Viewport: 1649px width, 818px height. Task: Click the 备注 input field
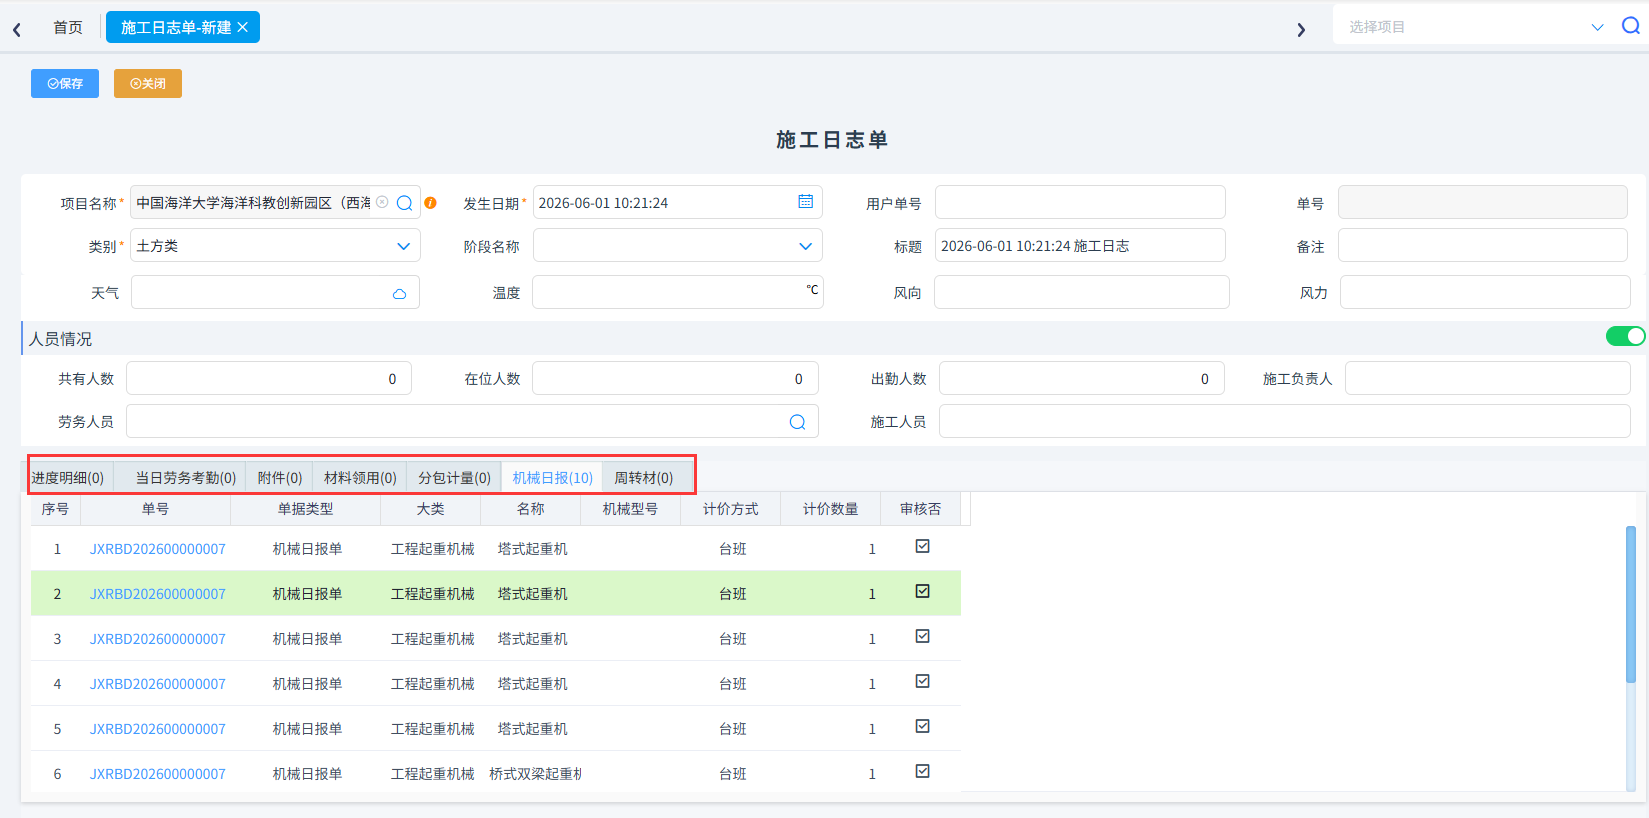click(1483, 245)
